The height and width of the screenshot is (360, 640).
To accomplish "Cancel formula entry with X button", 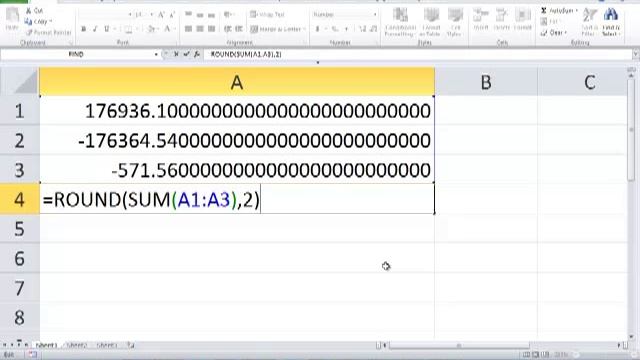I will pos(176,54).
